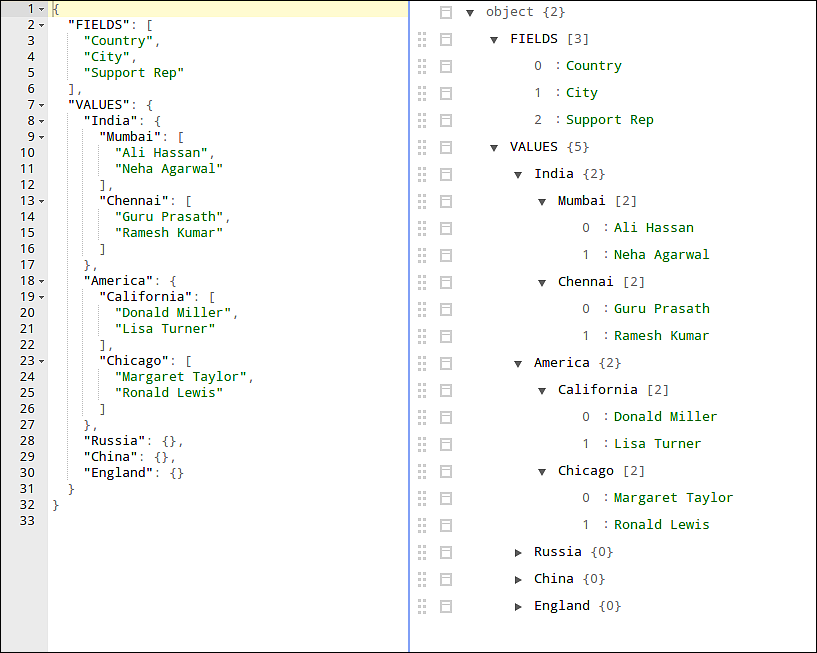817x653 pixels.
Task: Click the drag handle next to the India node
Action: (x=421, y=173)
